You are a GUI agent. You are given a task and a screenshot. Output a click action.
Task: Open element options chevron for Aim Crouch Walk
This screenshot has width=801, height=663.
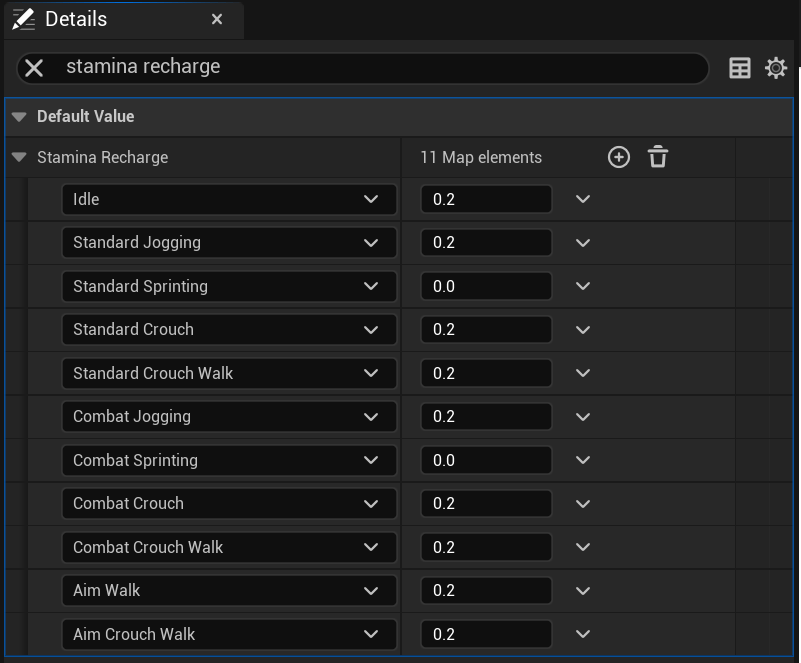[x=583, y=634]
